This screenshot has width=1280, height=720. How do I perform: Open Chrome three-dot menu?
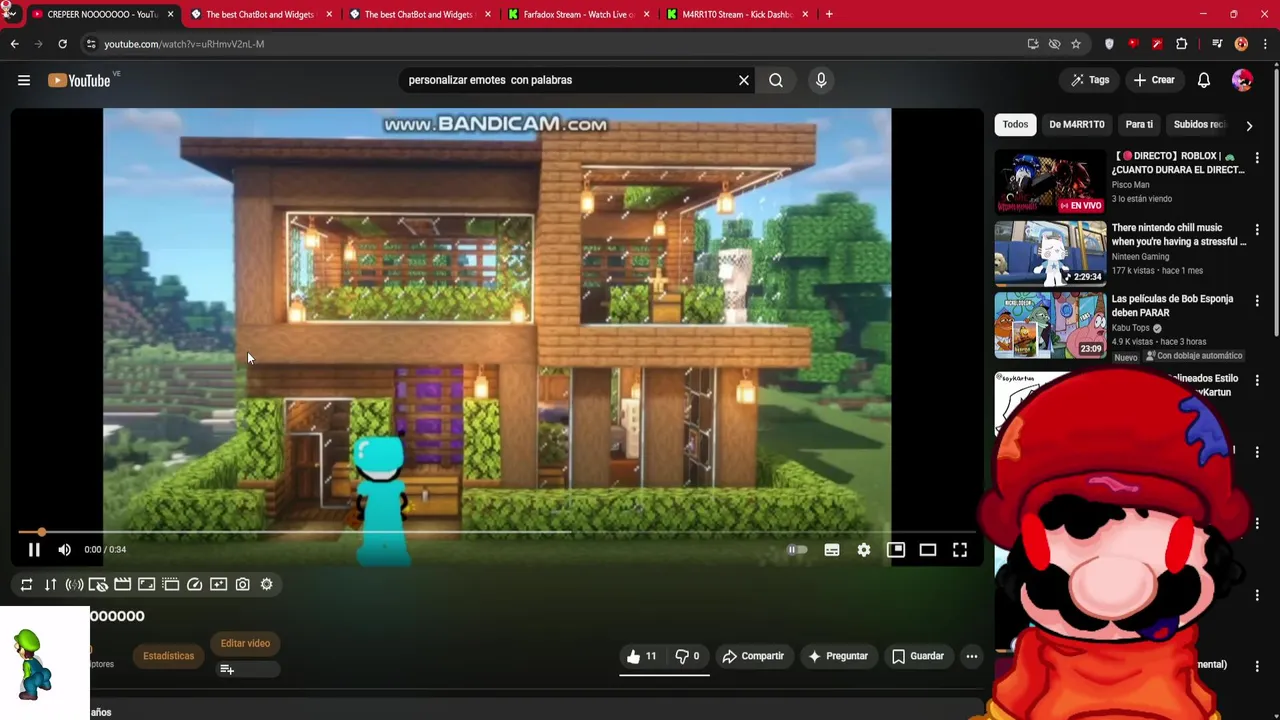pyautogui.click(x=1265, y=44)
